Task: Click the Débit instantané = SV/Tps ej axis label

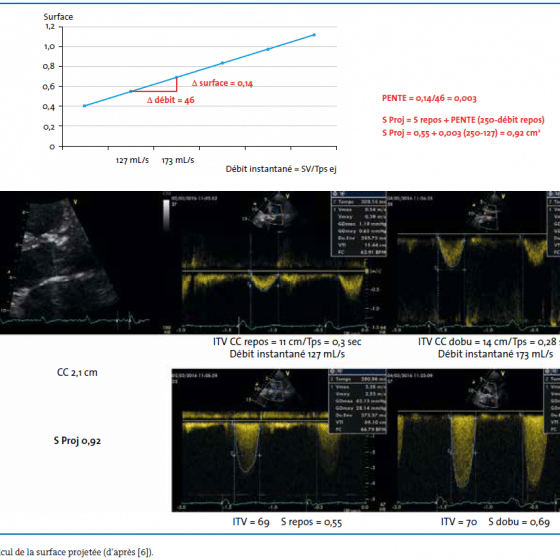Action: [281, 169]
